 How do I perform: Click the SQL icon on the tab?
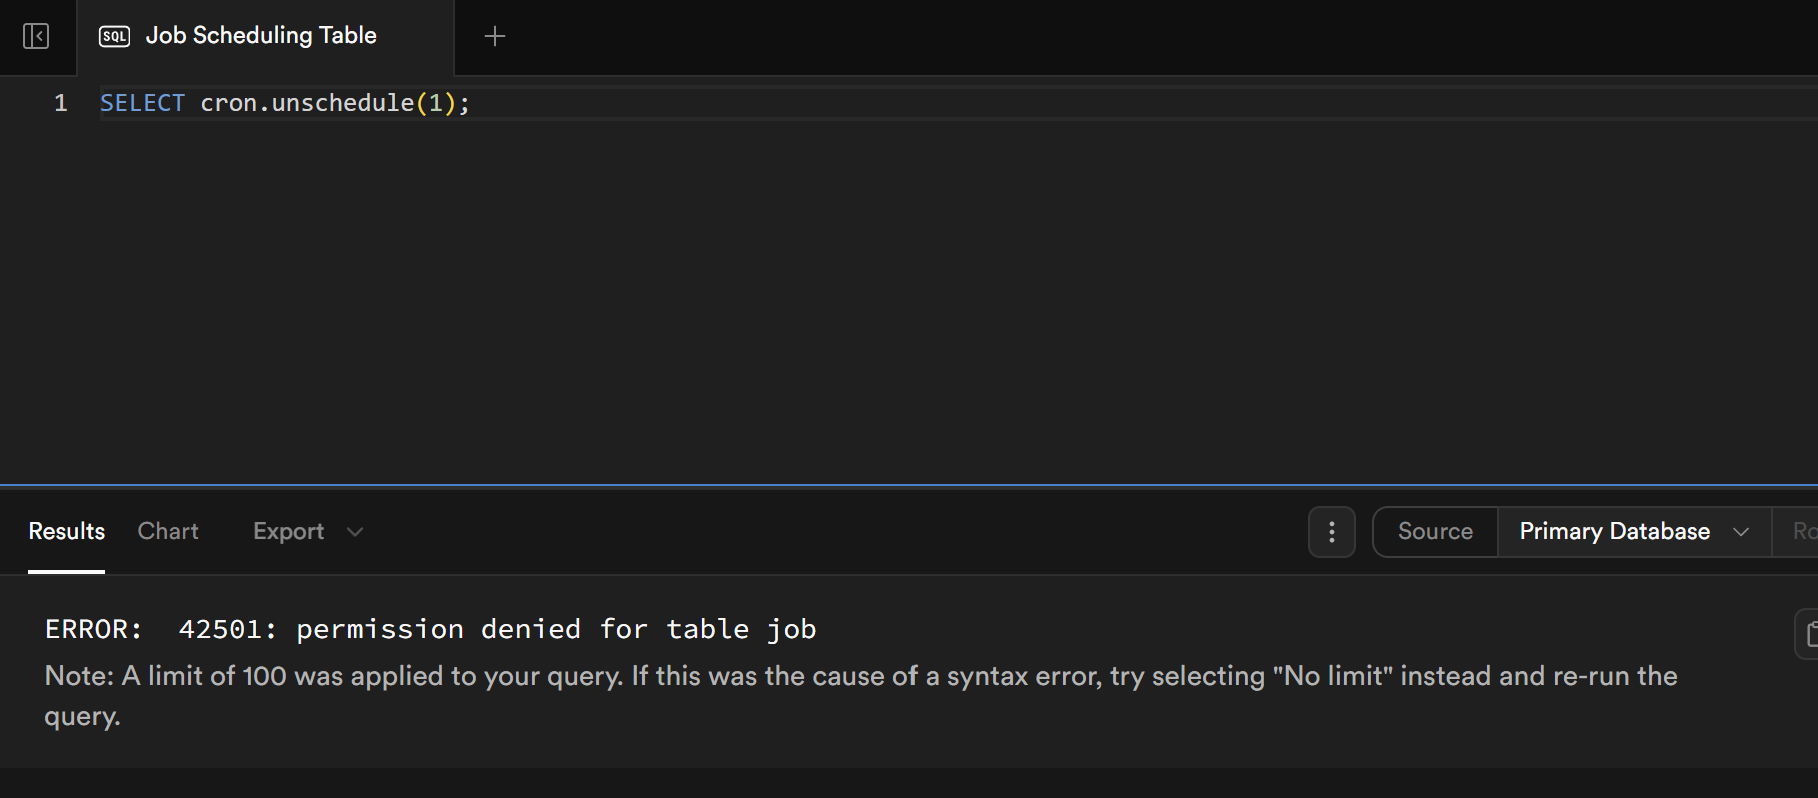pyautogui.click(x=114, y=37)
